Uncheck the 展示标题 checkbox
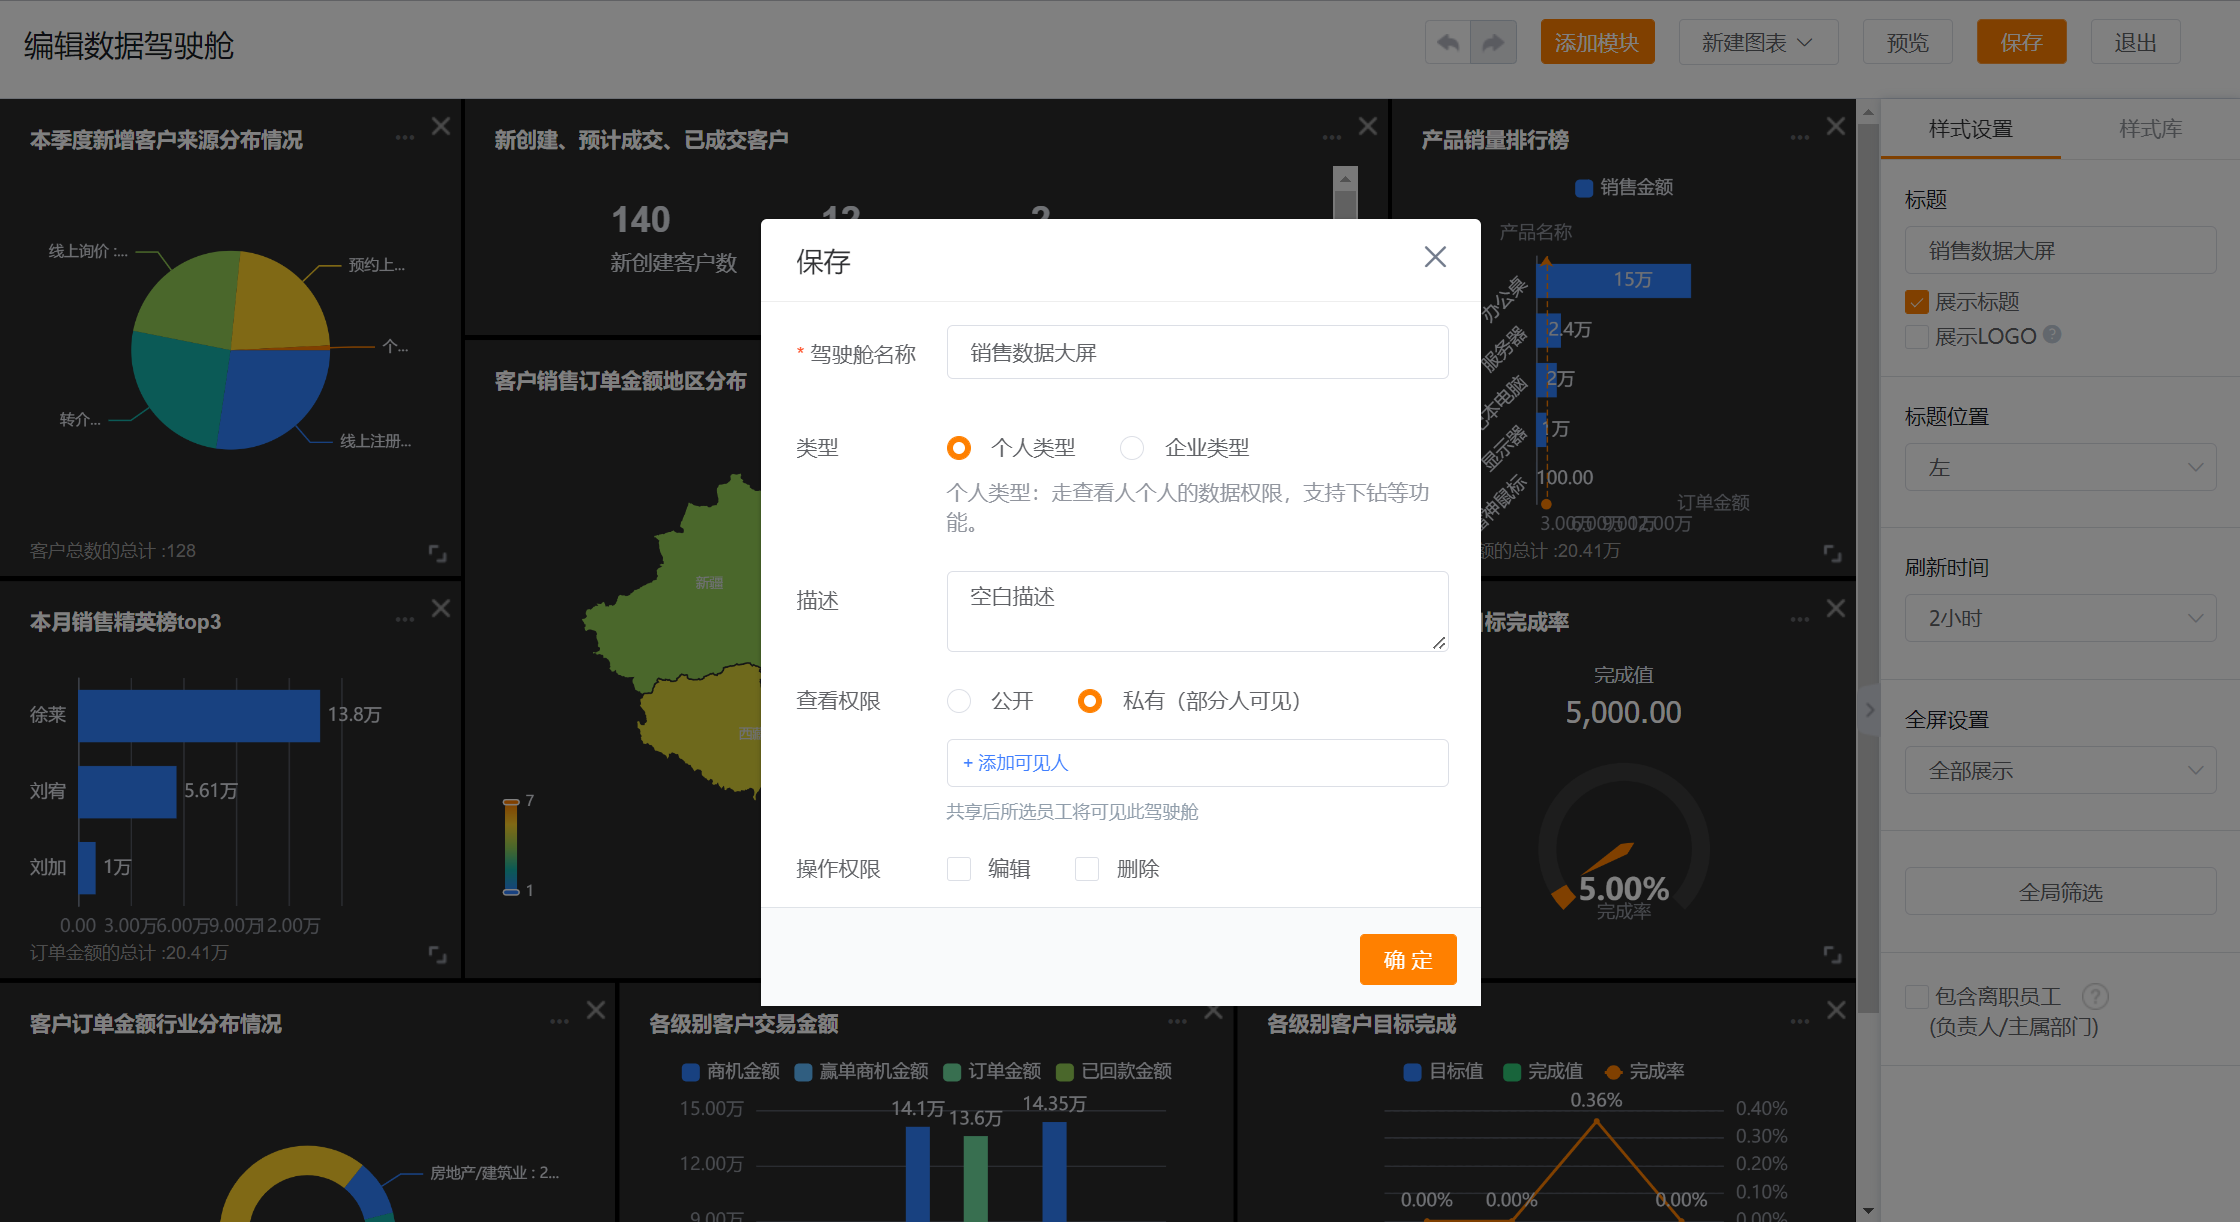This screenshot has width=2240, height=1222. [x=1917, y=302]
